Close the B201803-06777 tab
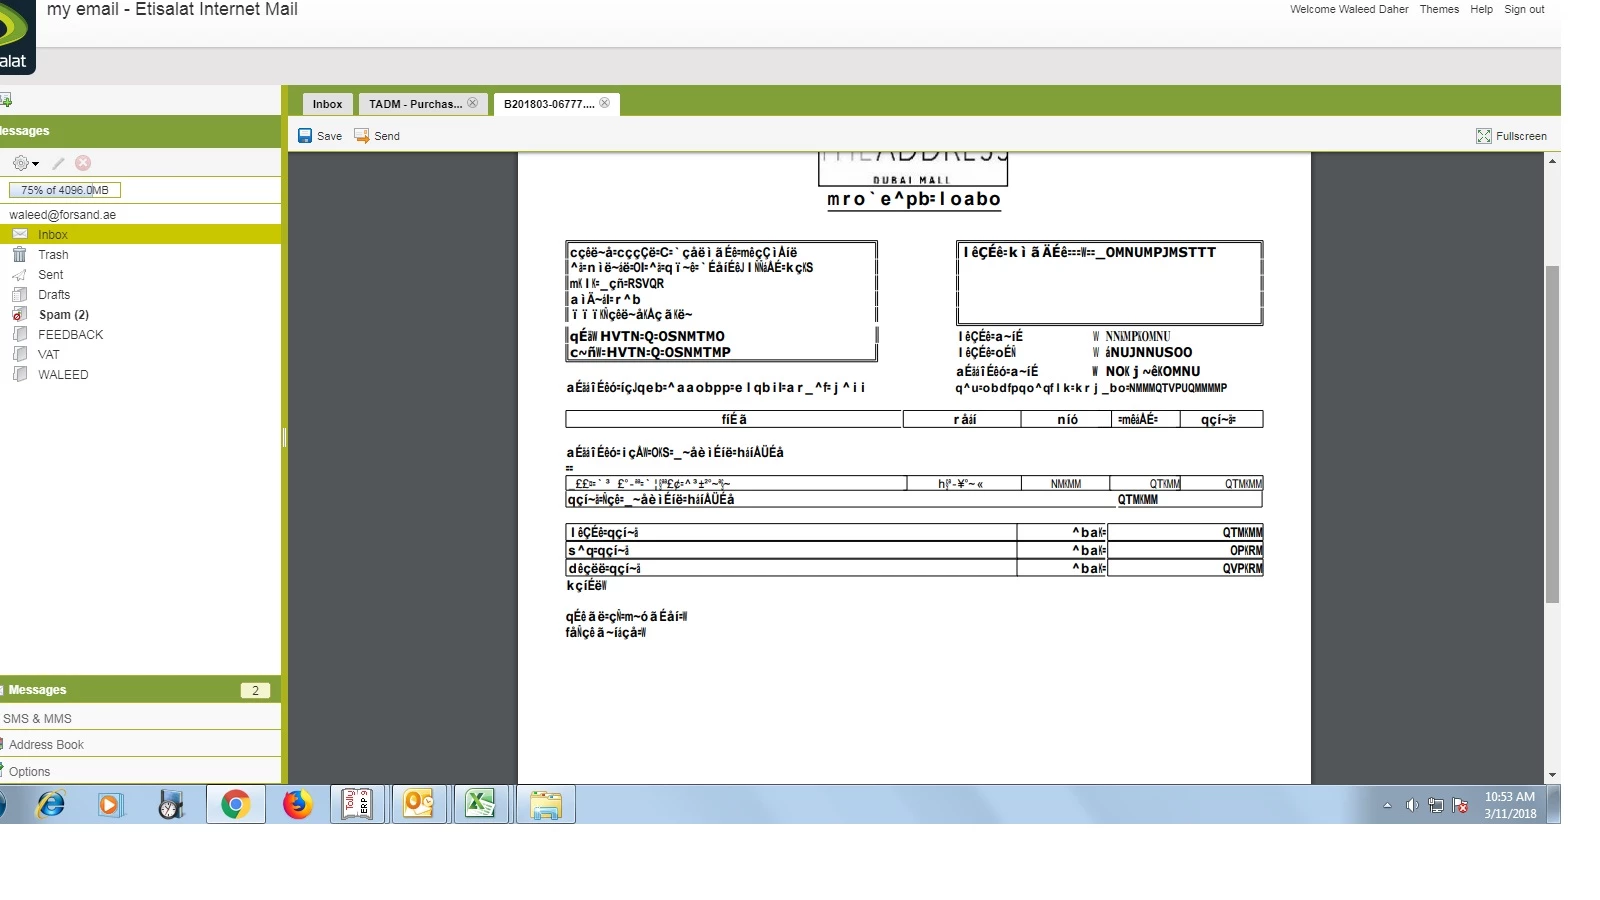 point(605,103)
